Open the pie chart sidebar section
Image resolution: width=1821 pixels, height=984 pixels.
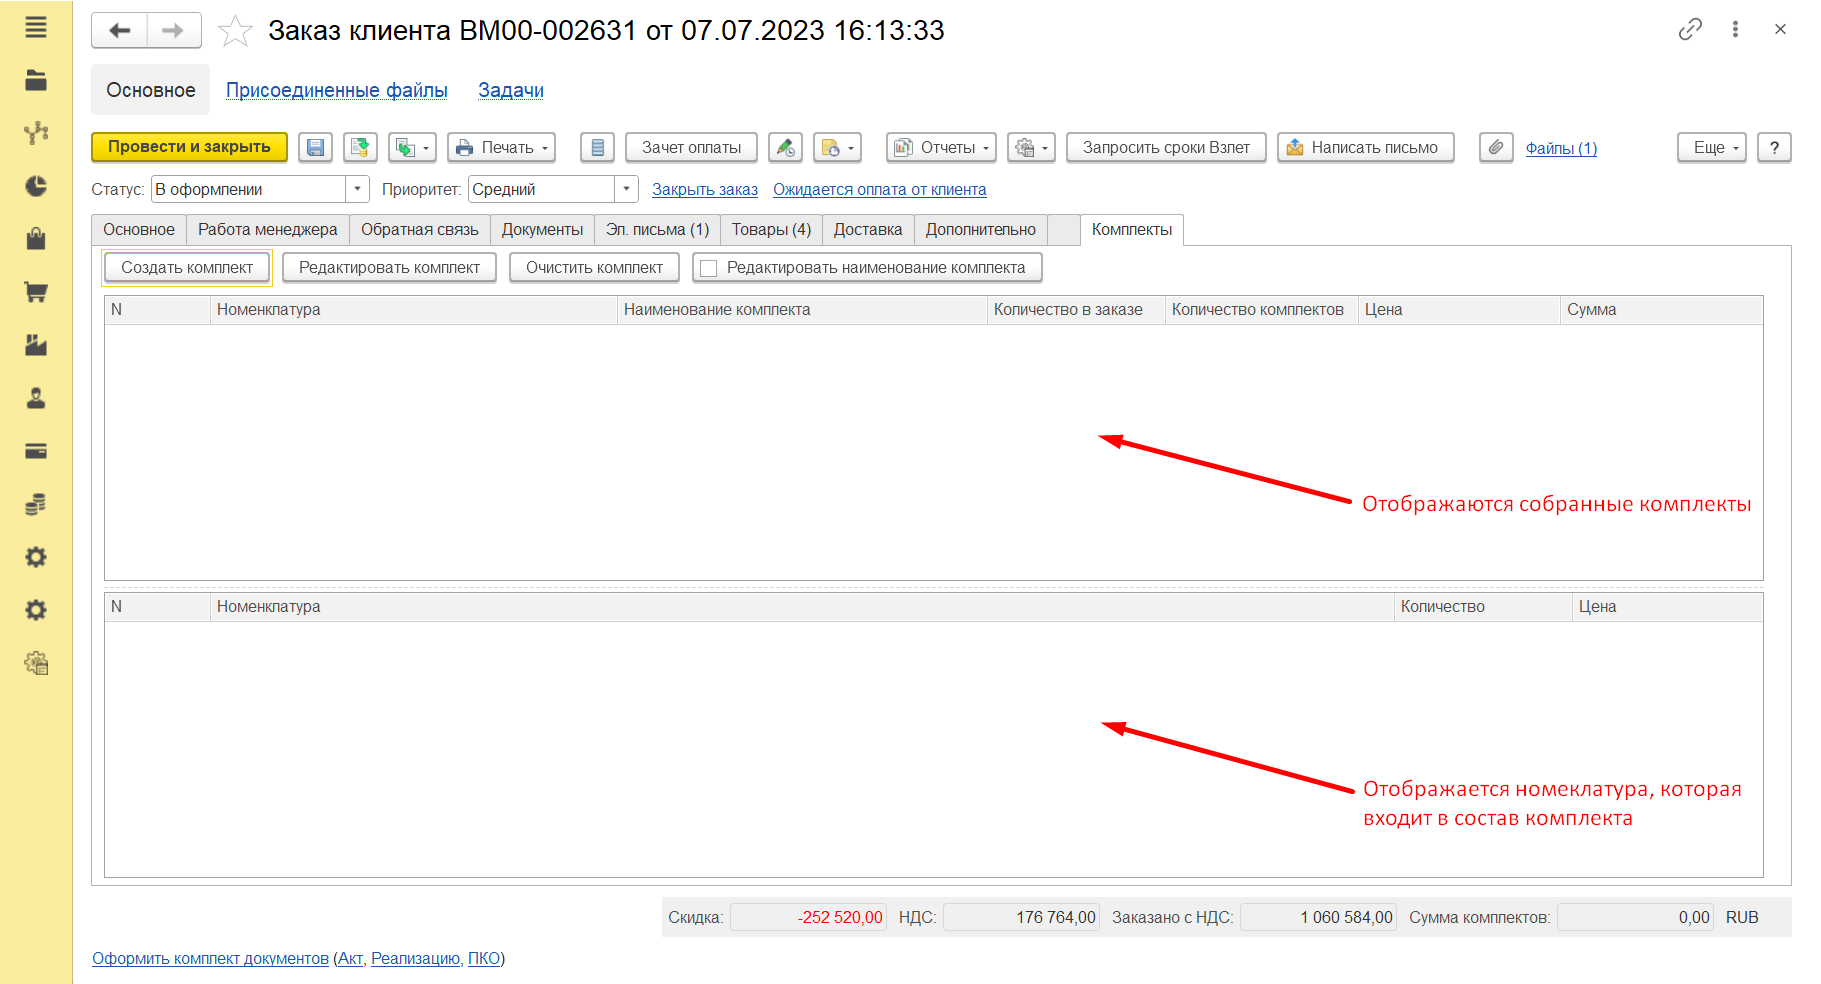pos(36,186)
